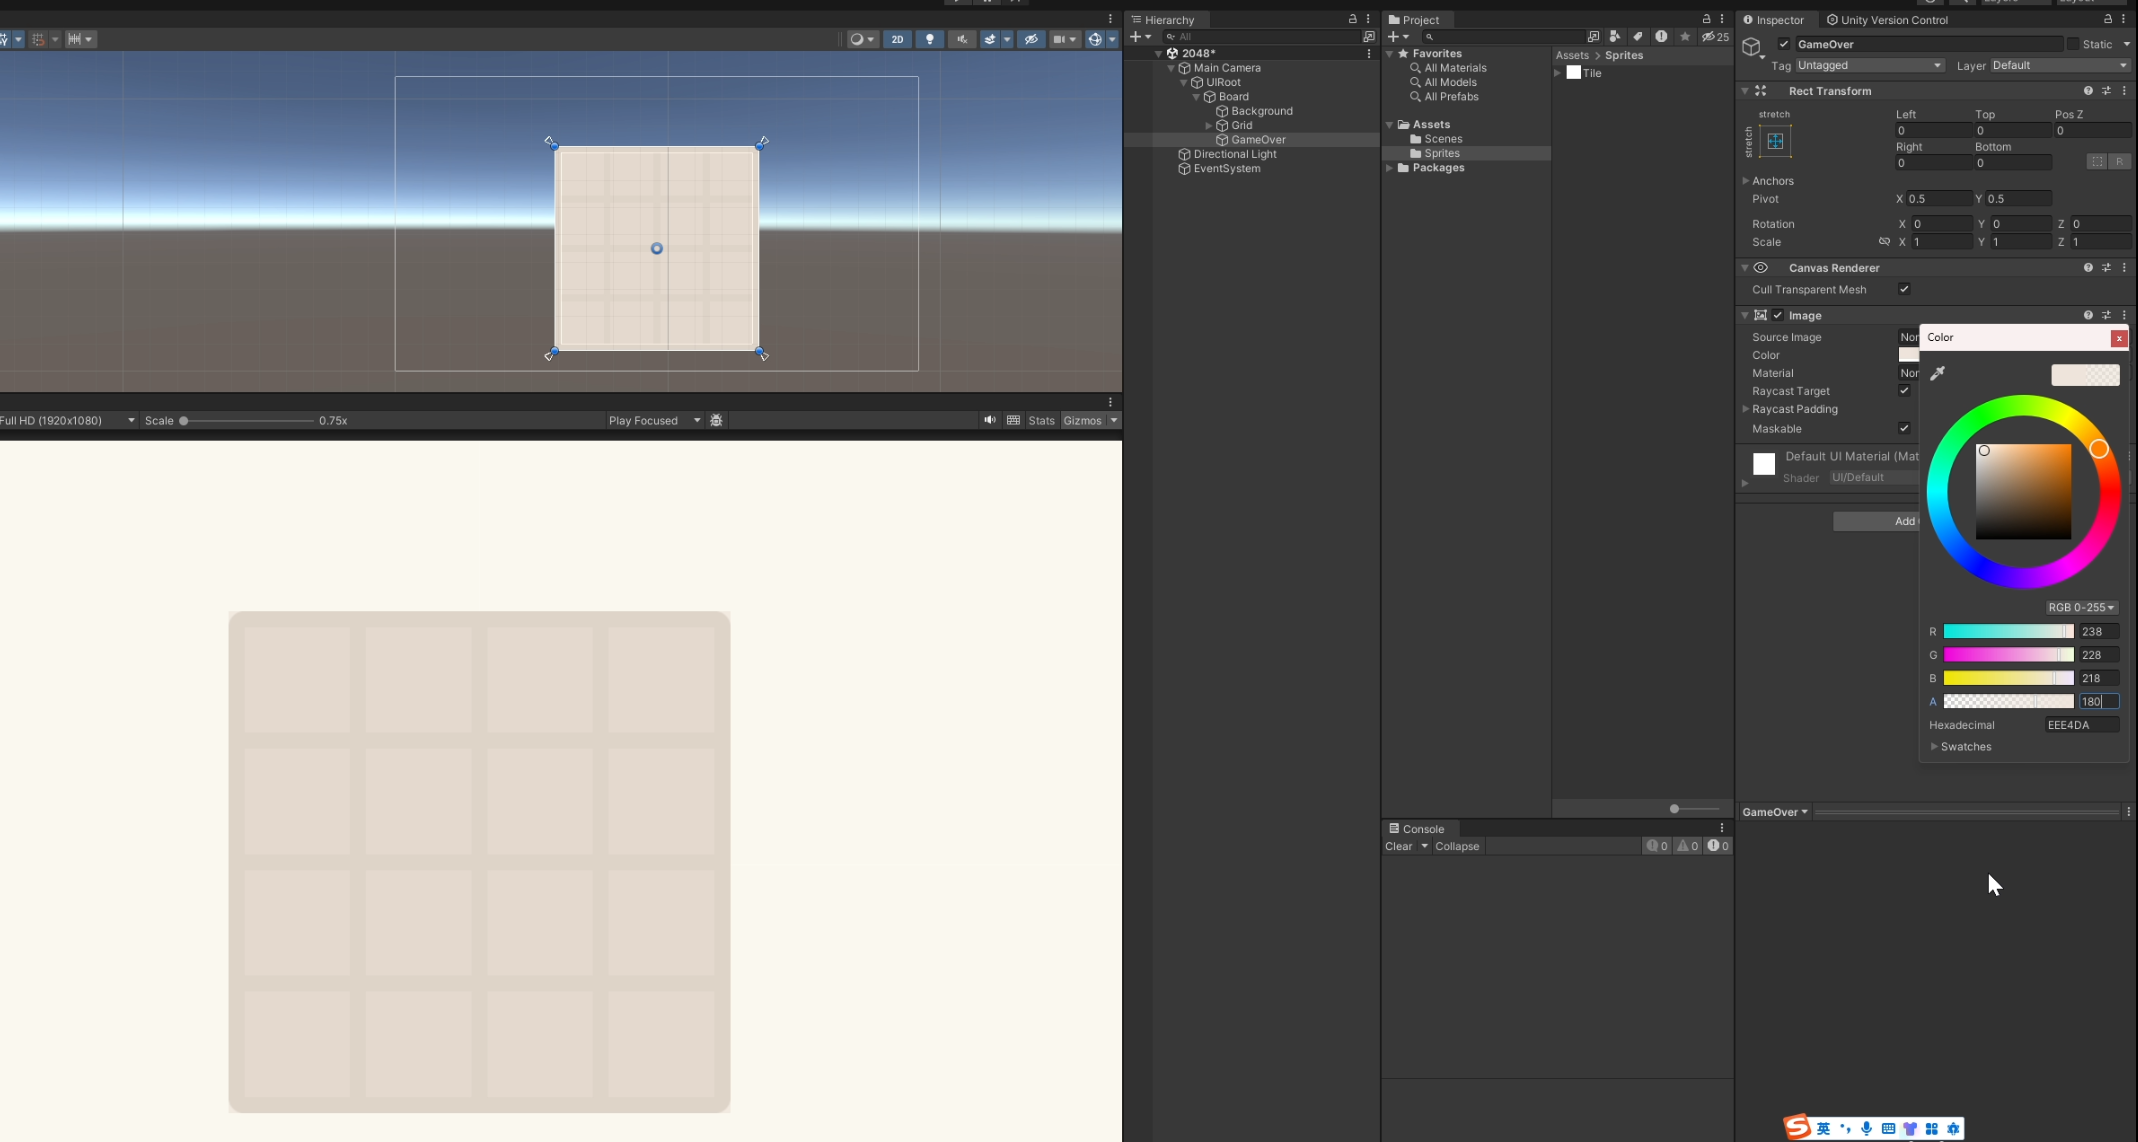Click the stretch anchor preset icon

(1775, 141)
